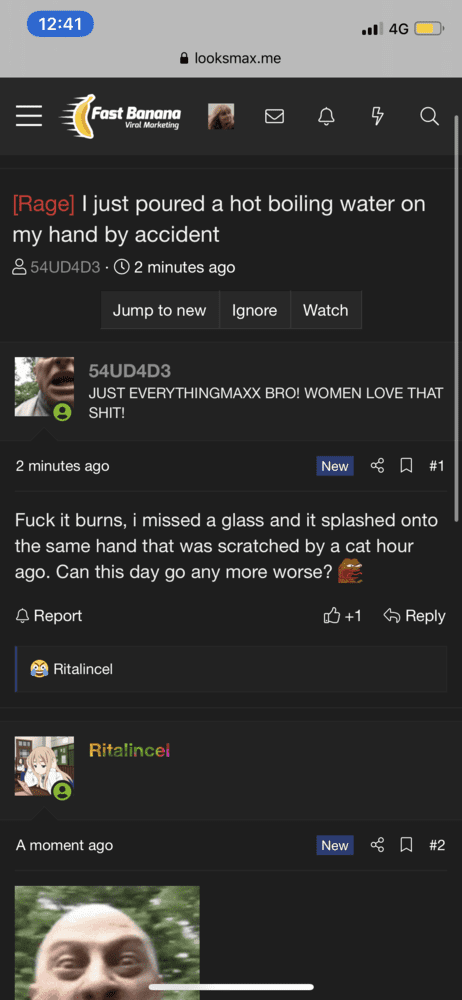Click the Fast Banana logo
The image size is (462, 1000).
pyautogui.click(x=120, y=116)
